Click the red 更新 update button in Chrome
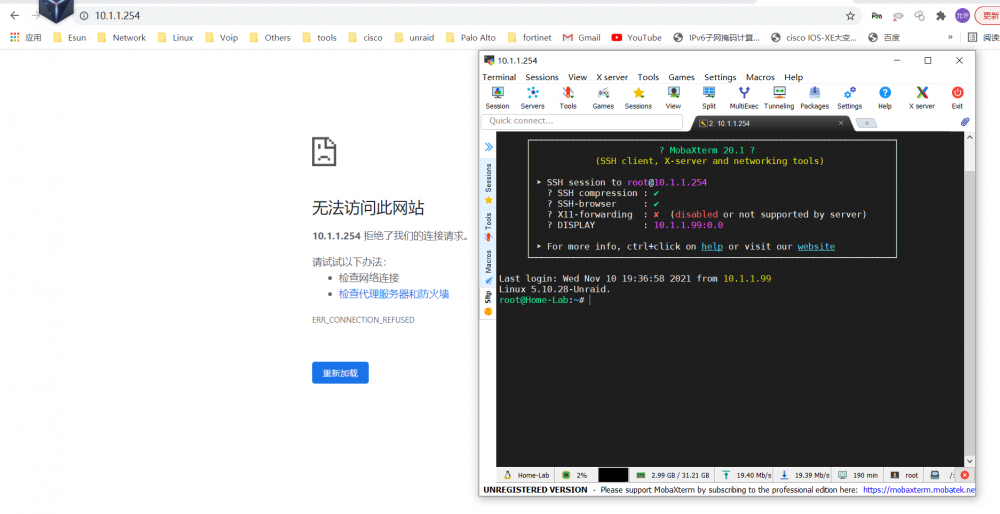This screenshot has width=1000, height=514. pos(987,16)
